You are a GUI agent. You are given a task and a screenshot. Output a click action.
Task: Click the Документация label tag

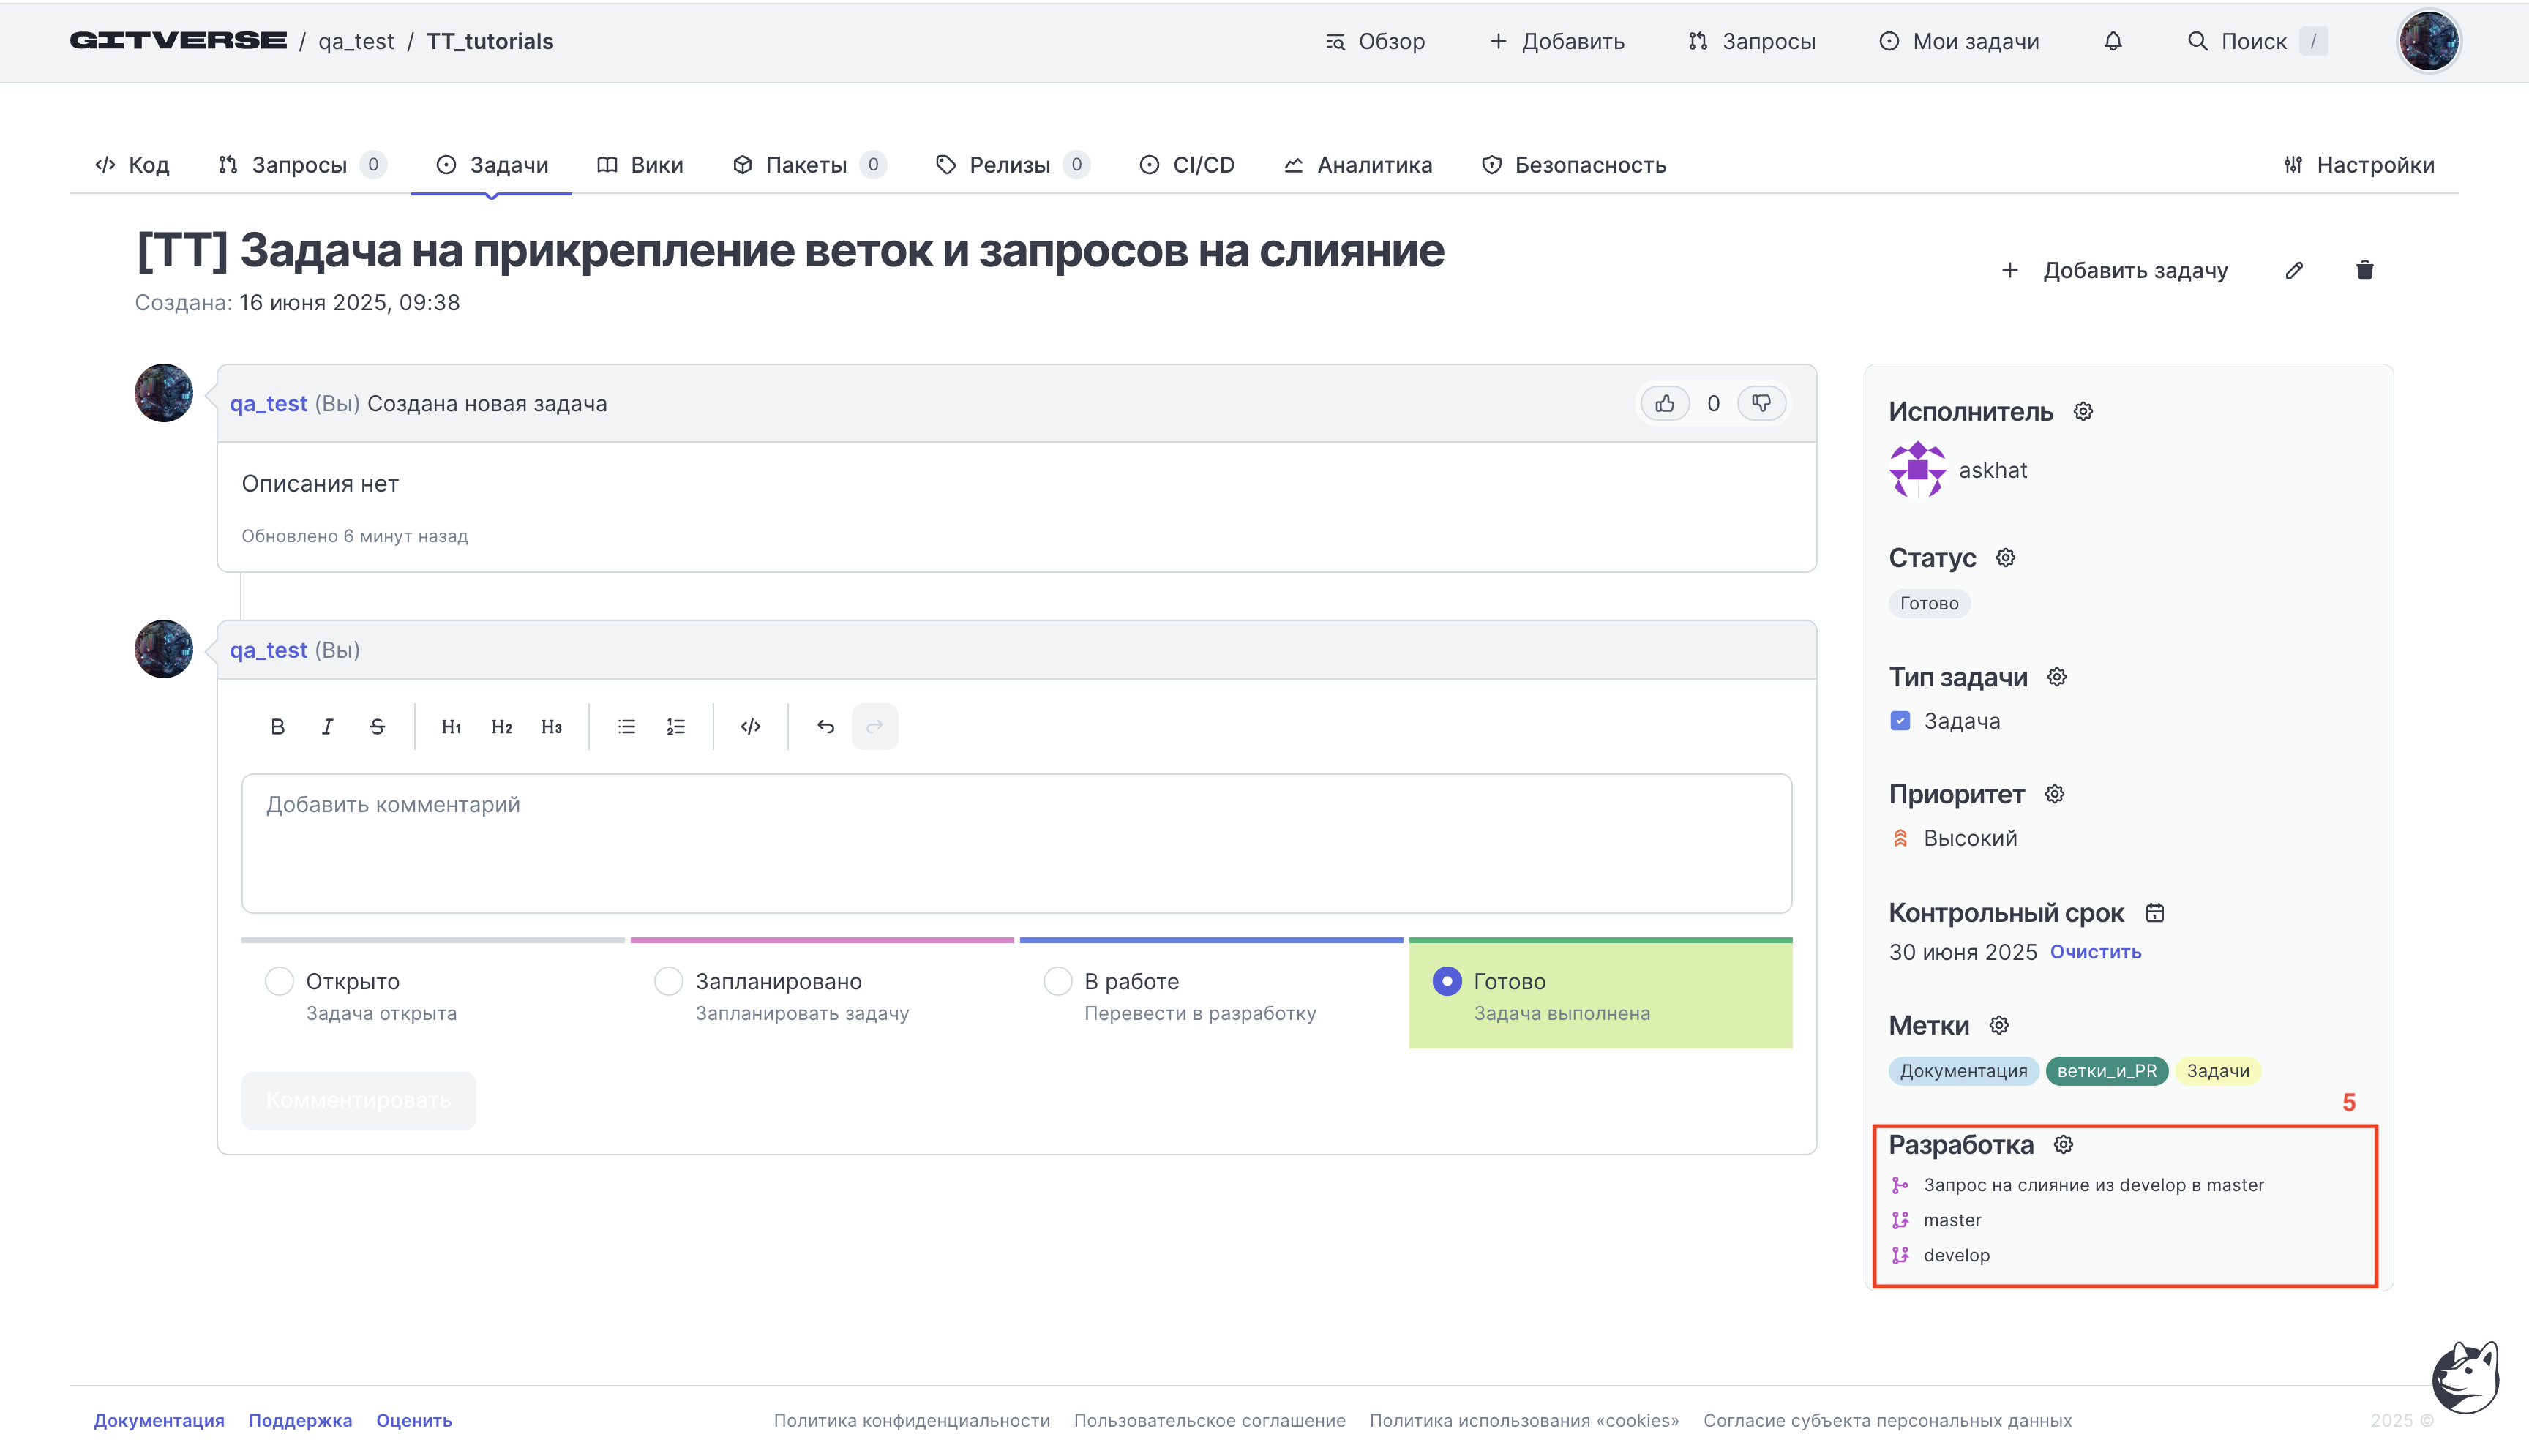pyautogui.click(x=1963, y=1071)
